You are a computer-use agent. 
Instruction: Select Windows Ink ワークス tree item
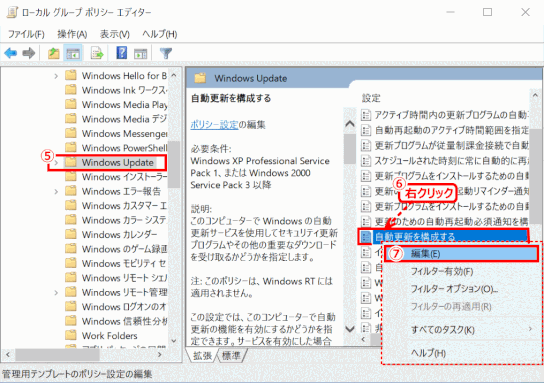[124, 90]
